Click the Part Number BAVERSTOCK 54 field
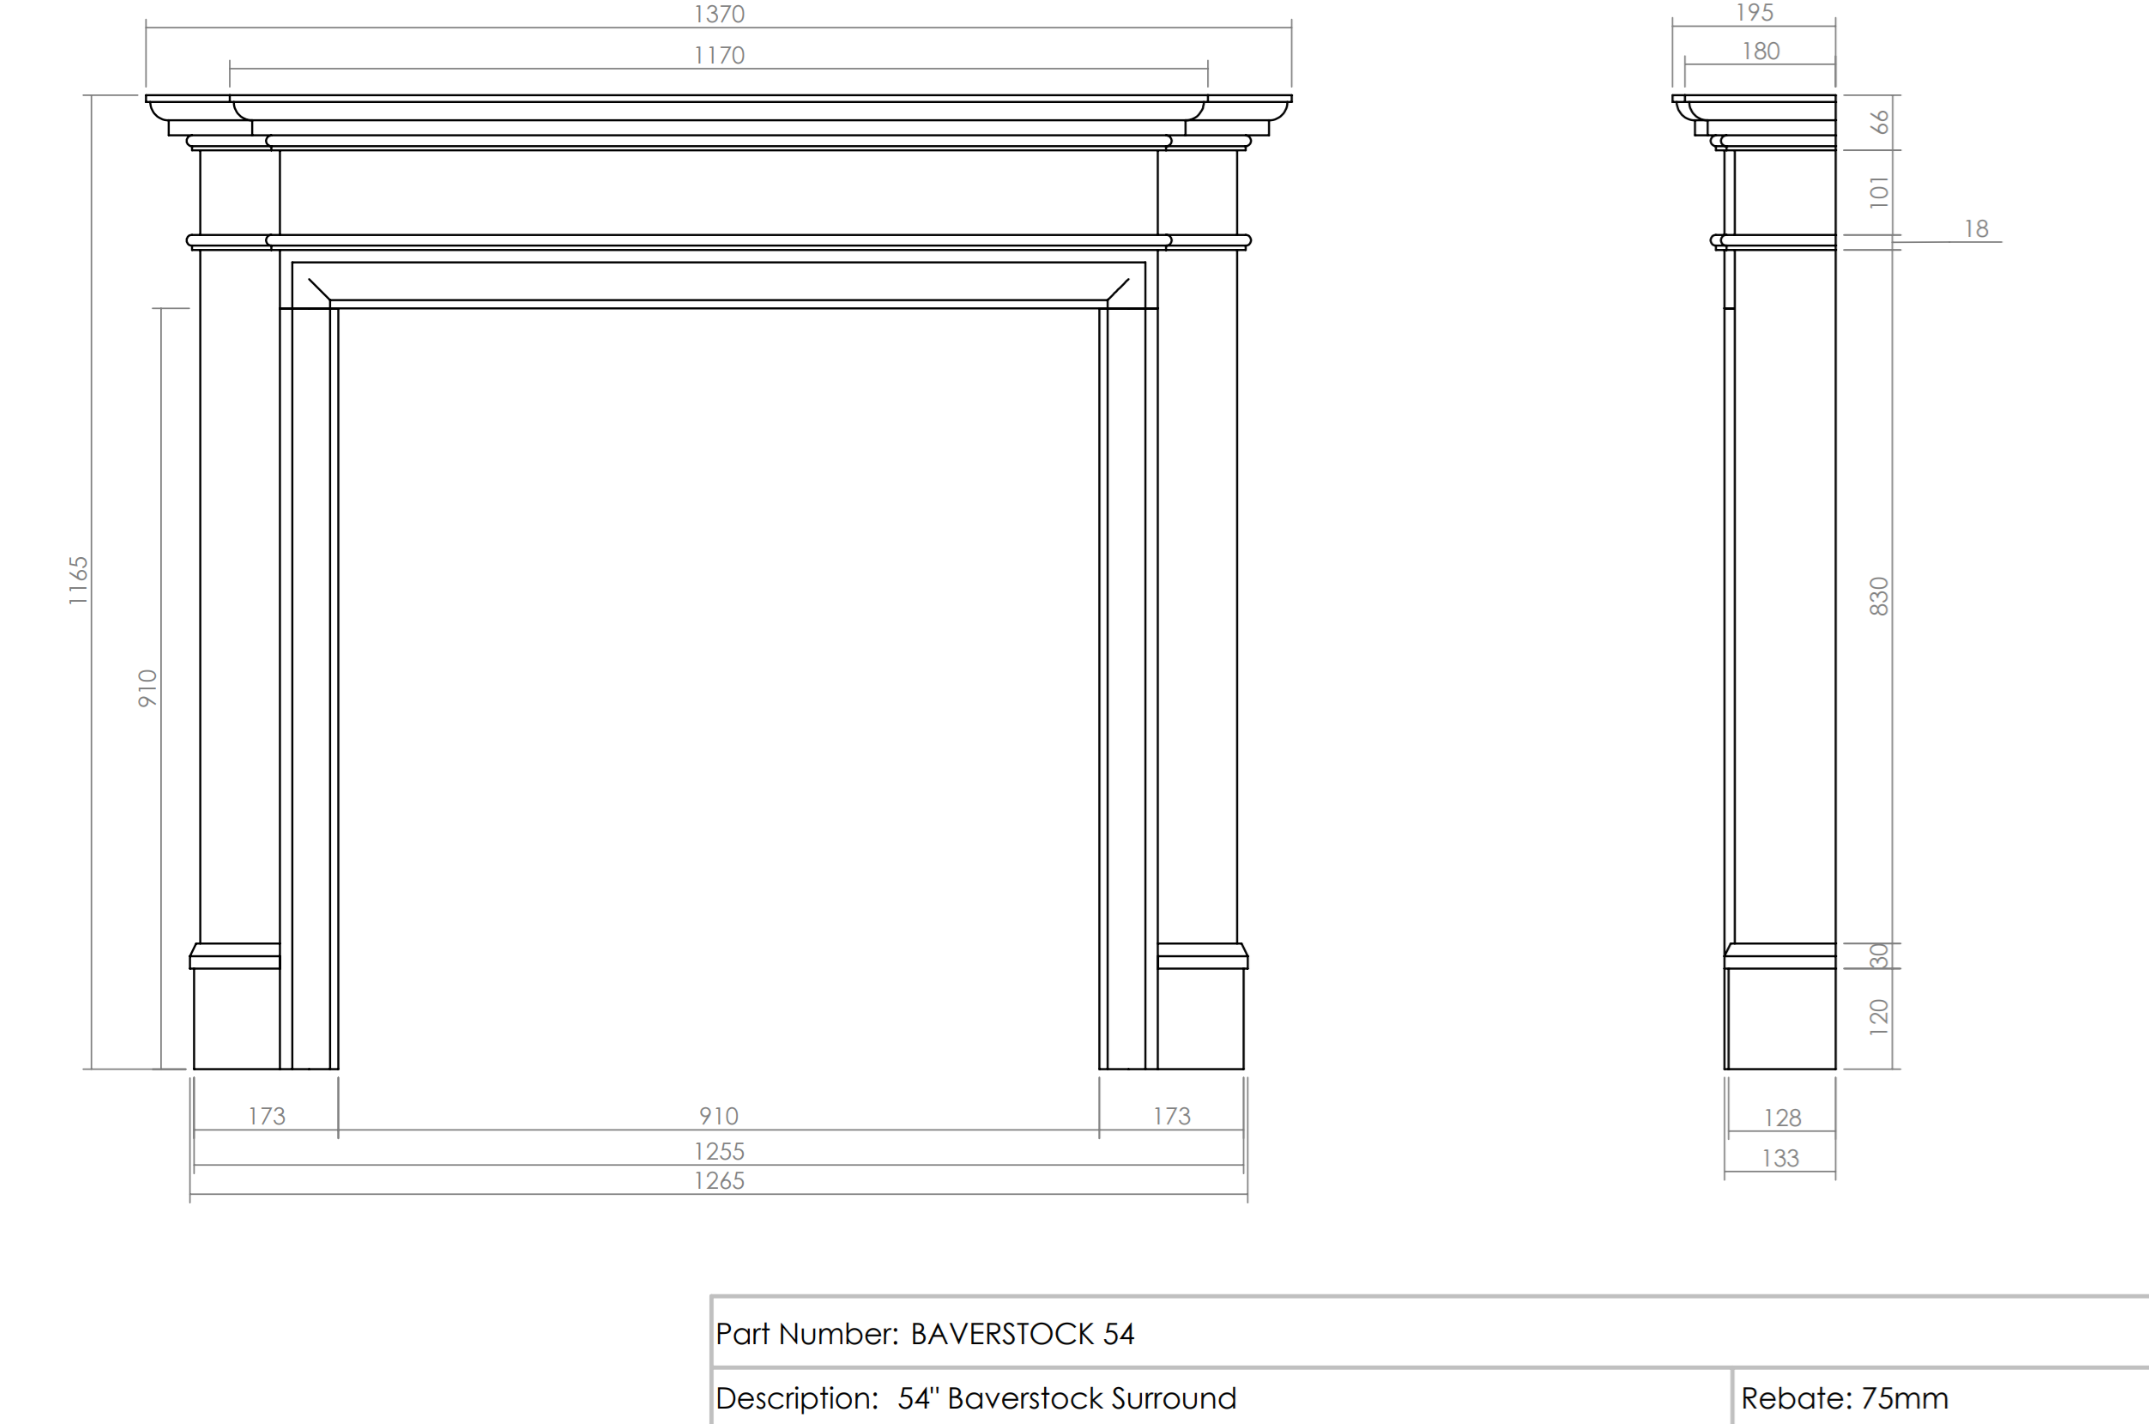This screenshot has width=2149, height=1424. (x=925, y=1334)
